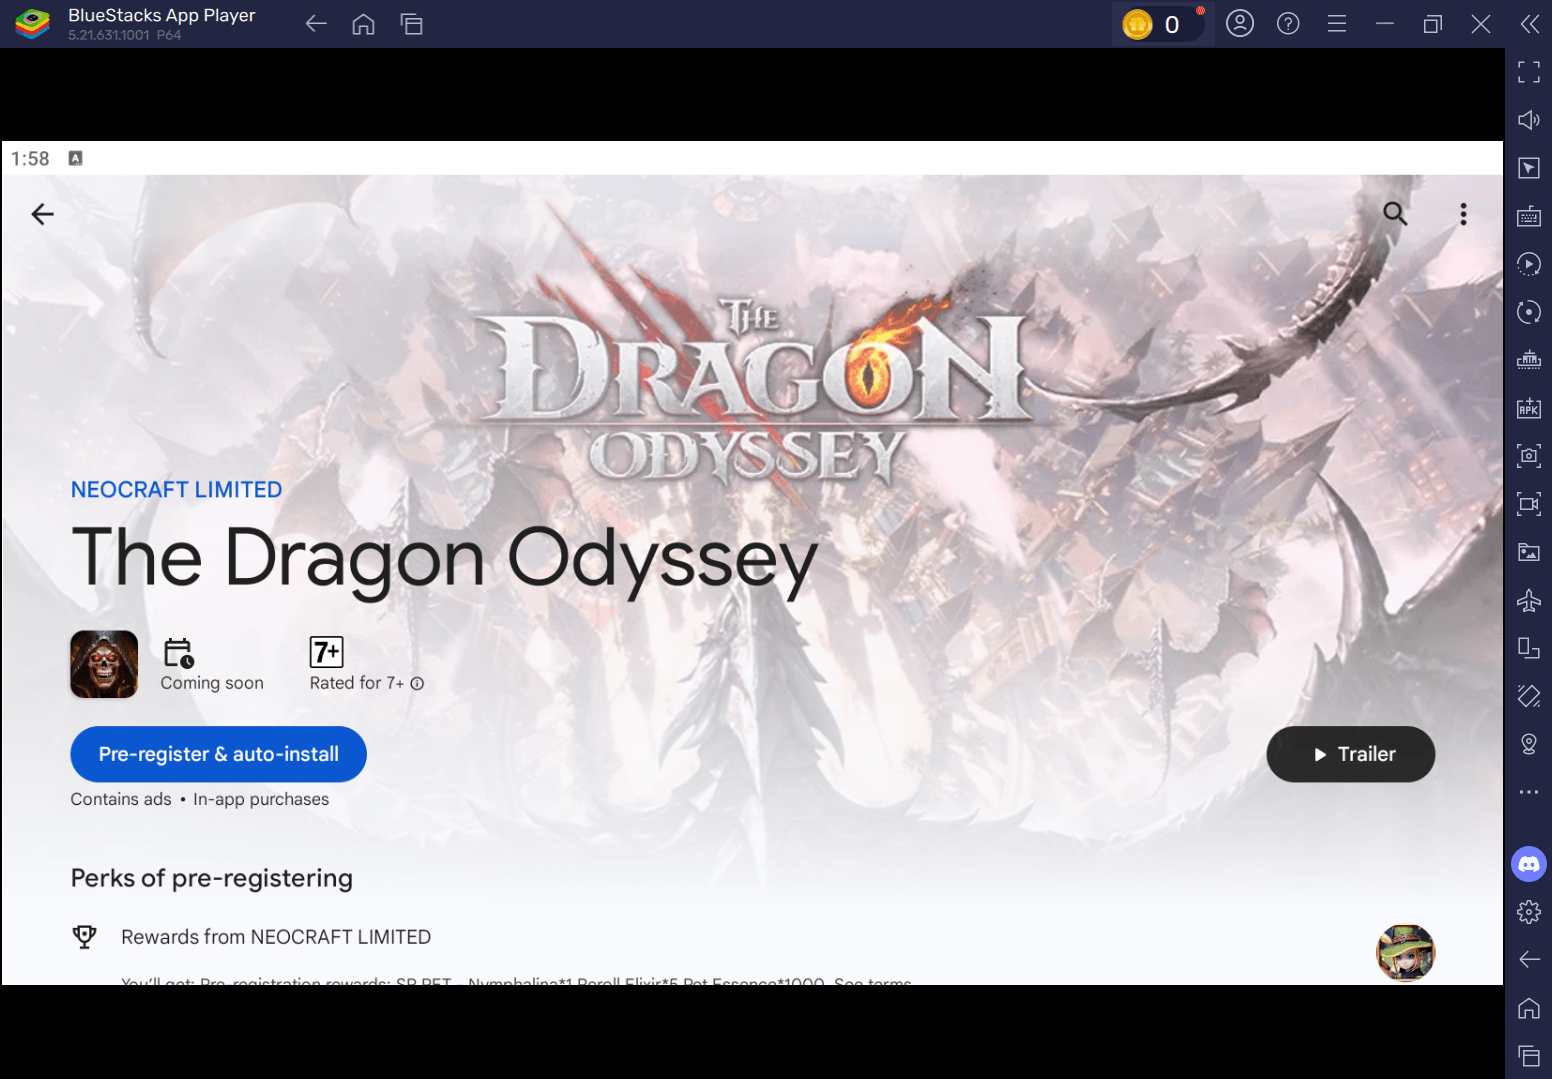Open recent apps from title bar
Viewport: 1552px width, 1079px height.
(411, 24)
